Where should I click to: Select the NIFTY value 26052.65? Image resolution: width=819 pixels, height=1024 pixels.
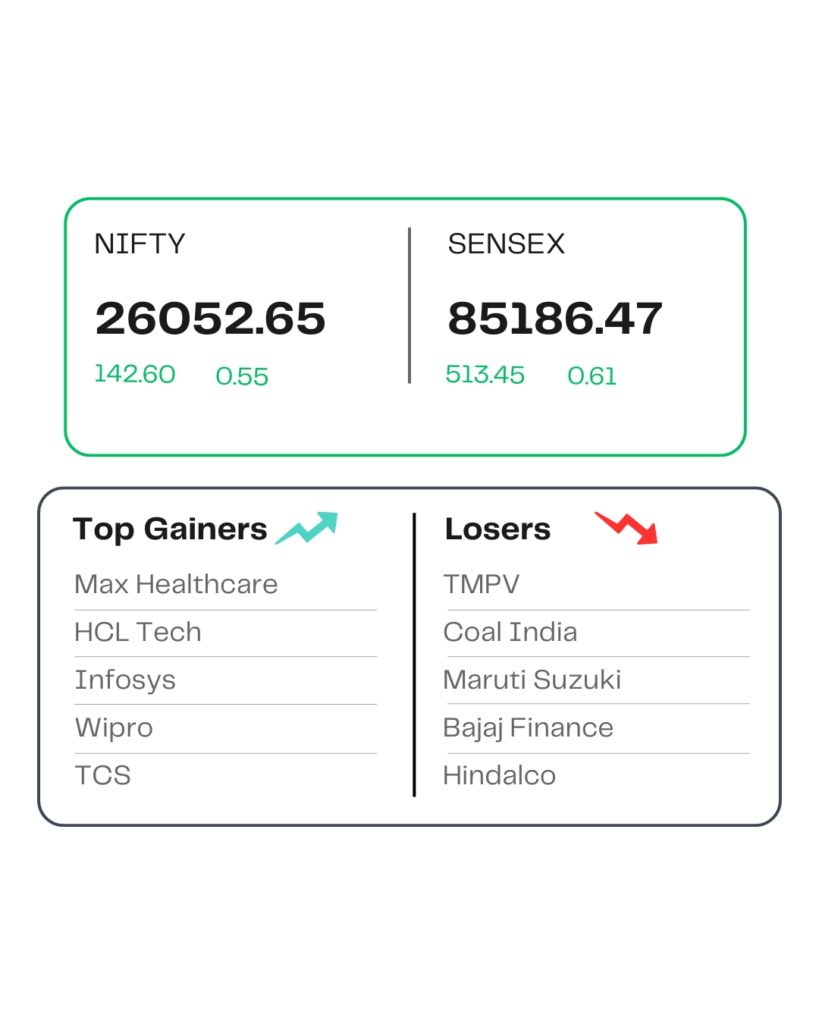(x=210, y=319)
